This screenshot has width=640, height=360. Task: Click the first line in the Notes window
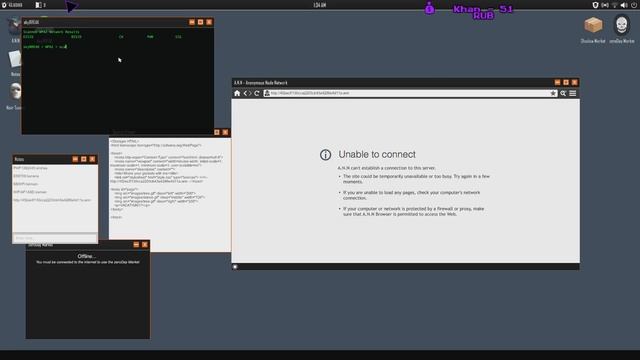[x=30, y=168]
